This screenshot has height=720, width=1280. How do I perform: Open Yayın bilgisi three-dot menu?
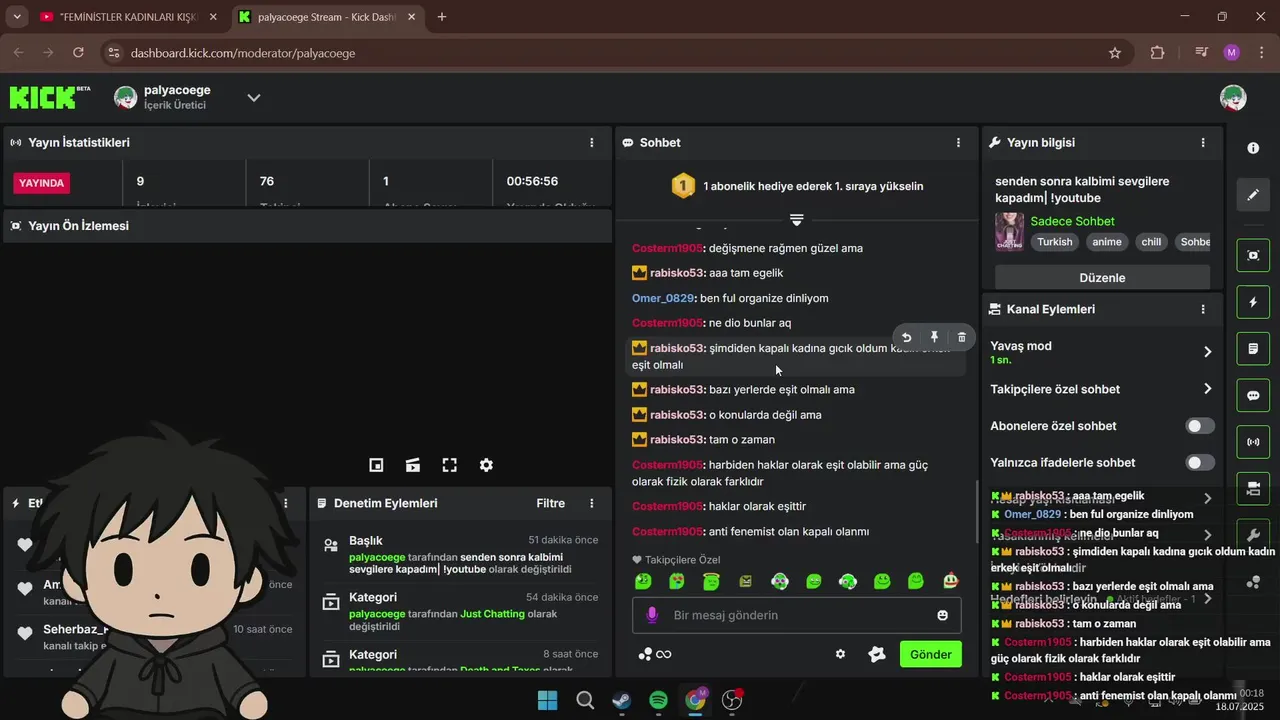coord(1203,143)
